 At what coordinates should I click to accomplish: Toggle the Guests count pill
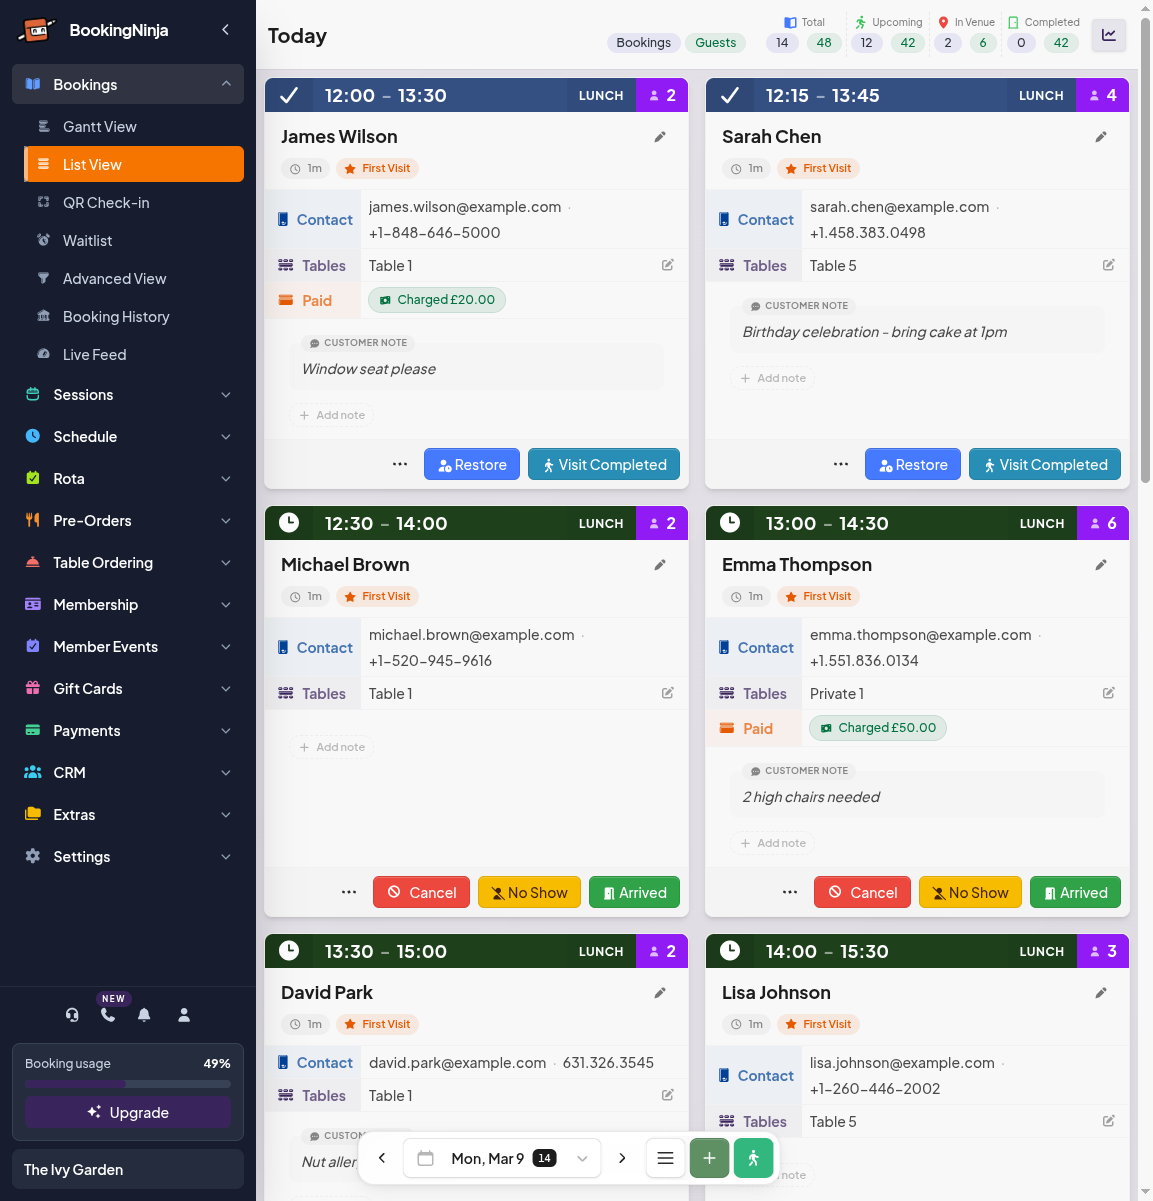click(716, 43)
